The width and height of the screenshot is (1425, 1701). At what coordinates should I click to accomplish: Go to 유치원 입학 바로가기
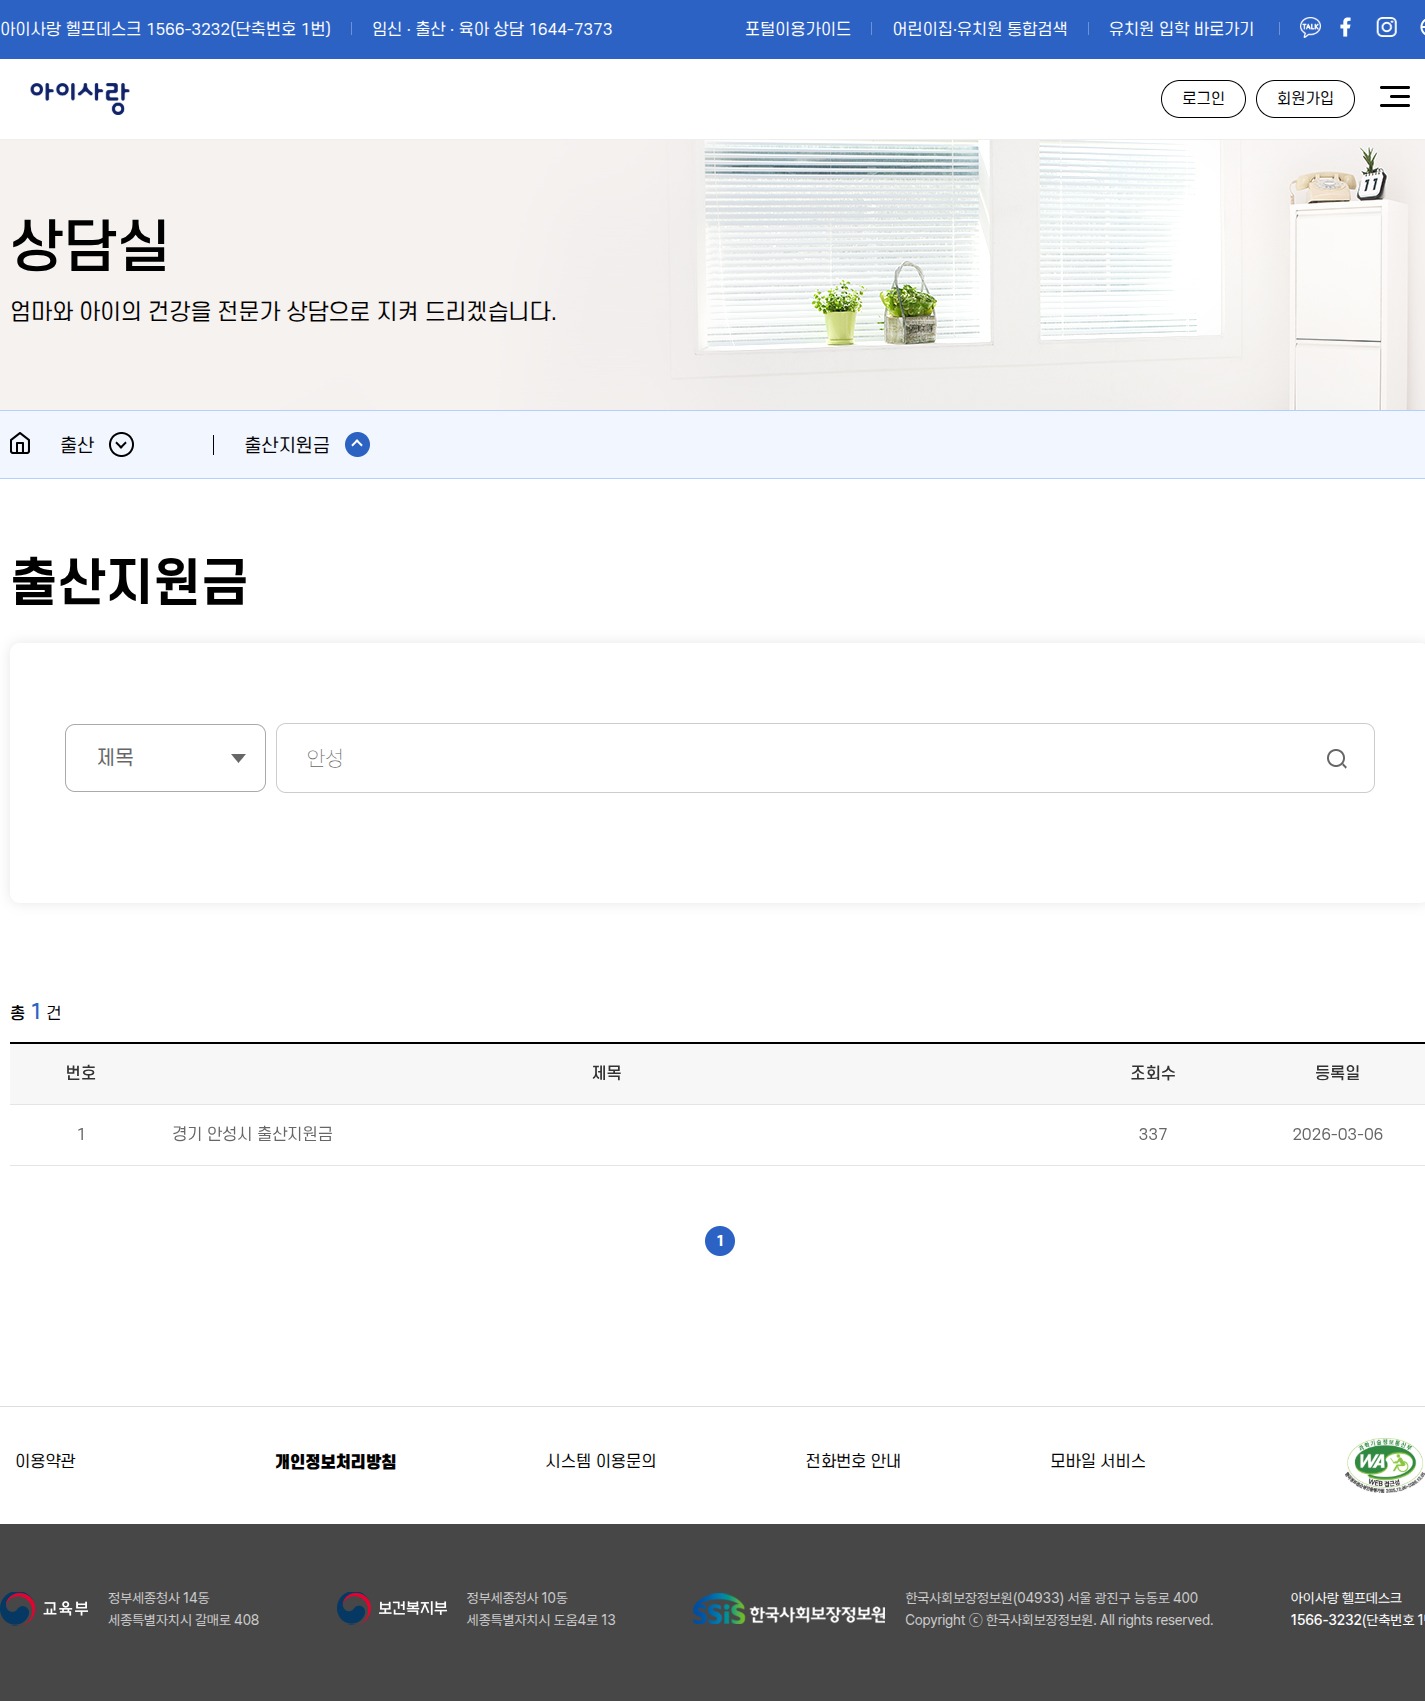(x=1181, y=29)
